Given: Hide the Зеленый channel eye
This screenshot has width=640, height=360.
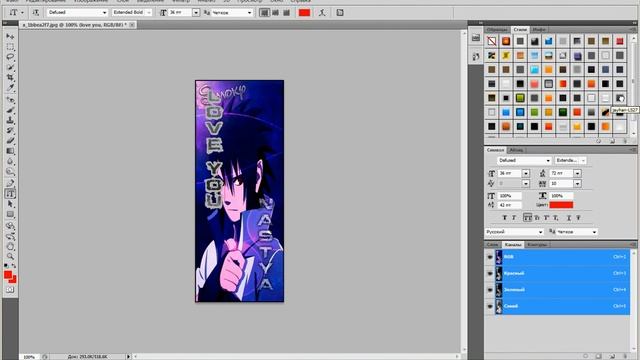Looking at the screenshot, I should point(490,289).
